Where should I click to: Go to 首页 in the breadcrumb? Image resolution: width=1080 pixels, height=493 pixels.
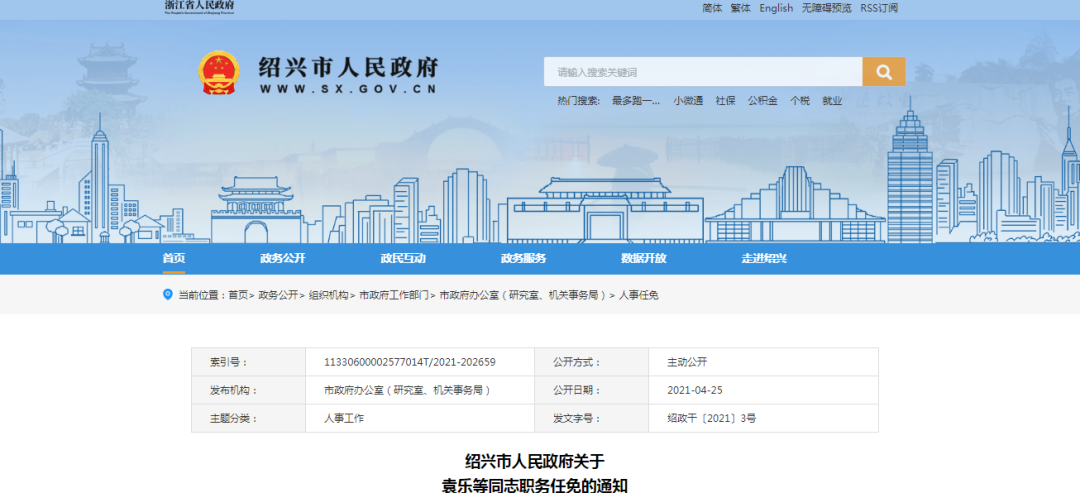click(238, 295)
